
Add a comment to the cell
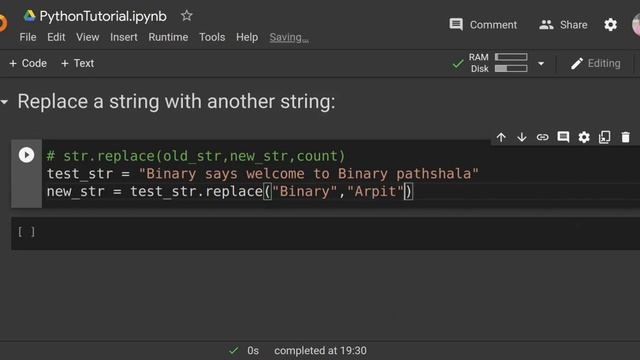[563, 137]
